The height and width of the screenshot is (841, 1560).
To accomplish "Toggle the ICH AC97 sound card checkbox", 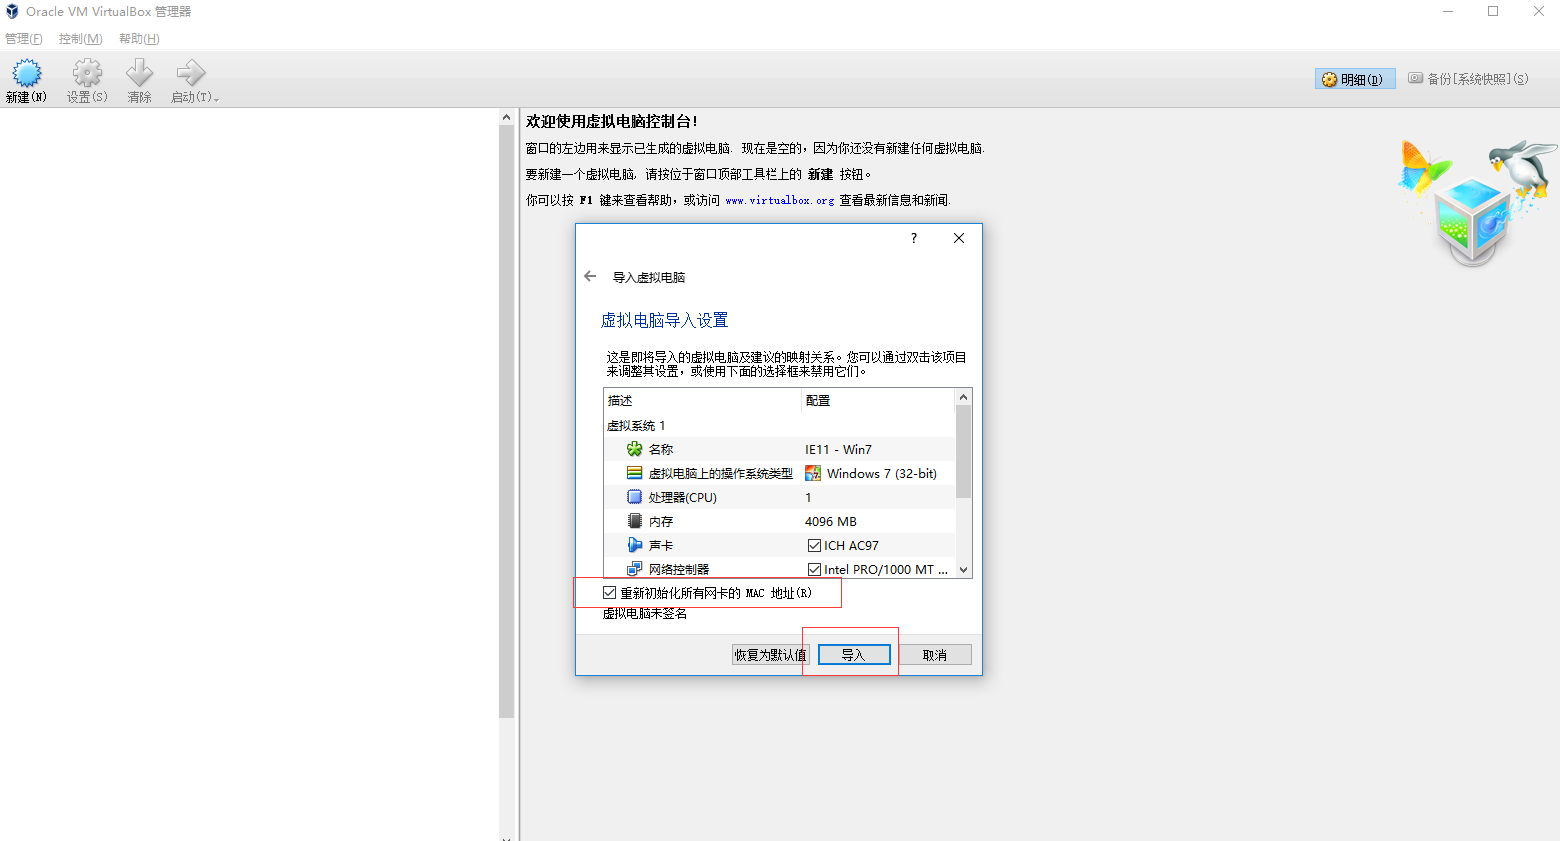I will 814,545.
